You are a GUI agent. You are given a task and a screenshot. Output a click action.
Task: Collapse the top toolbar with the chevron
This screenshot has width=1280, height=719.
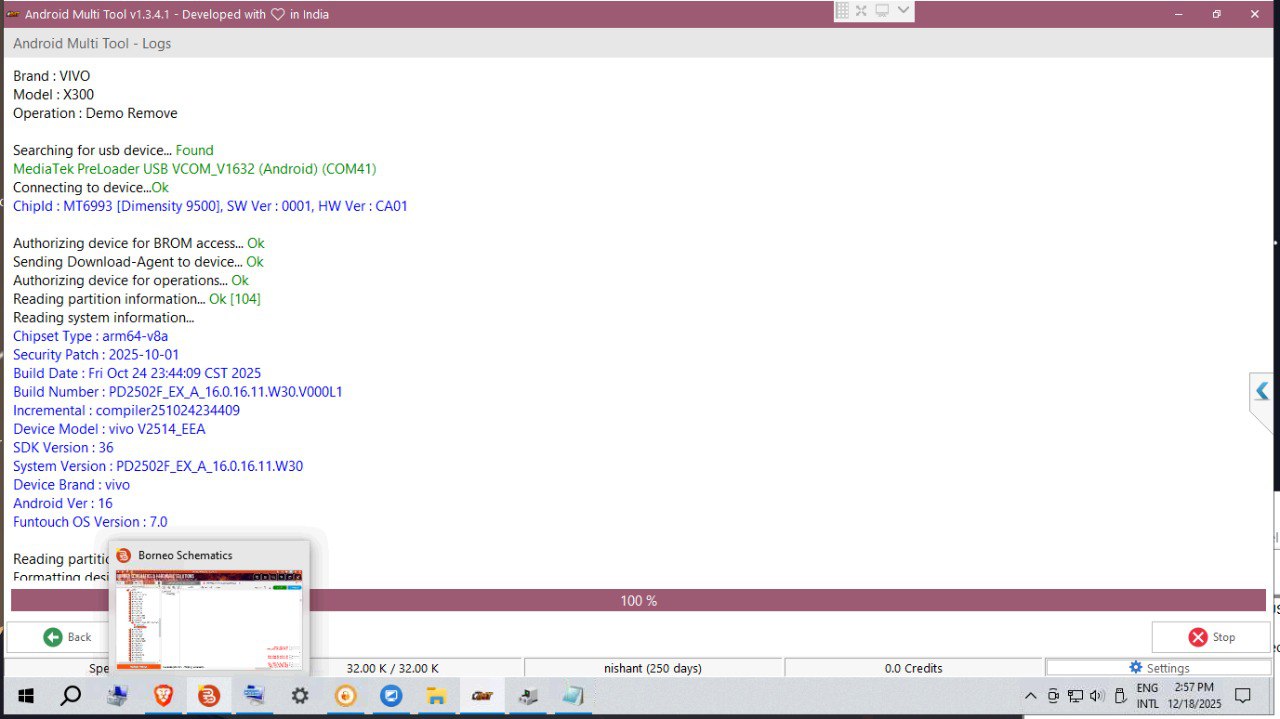point(903,11)
